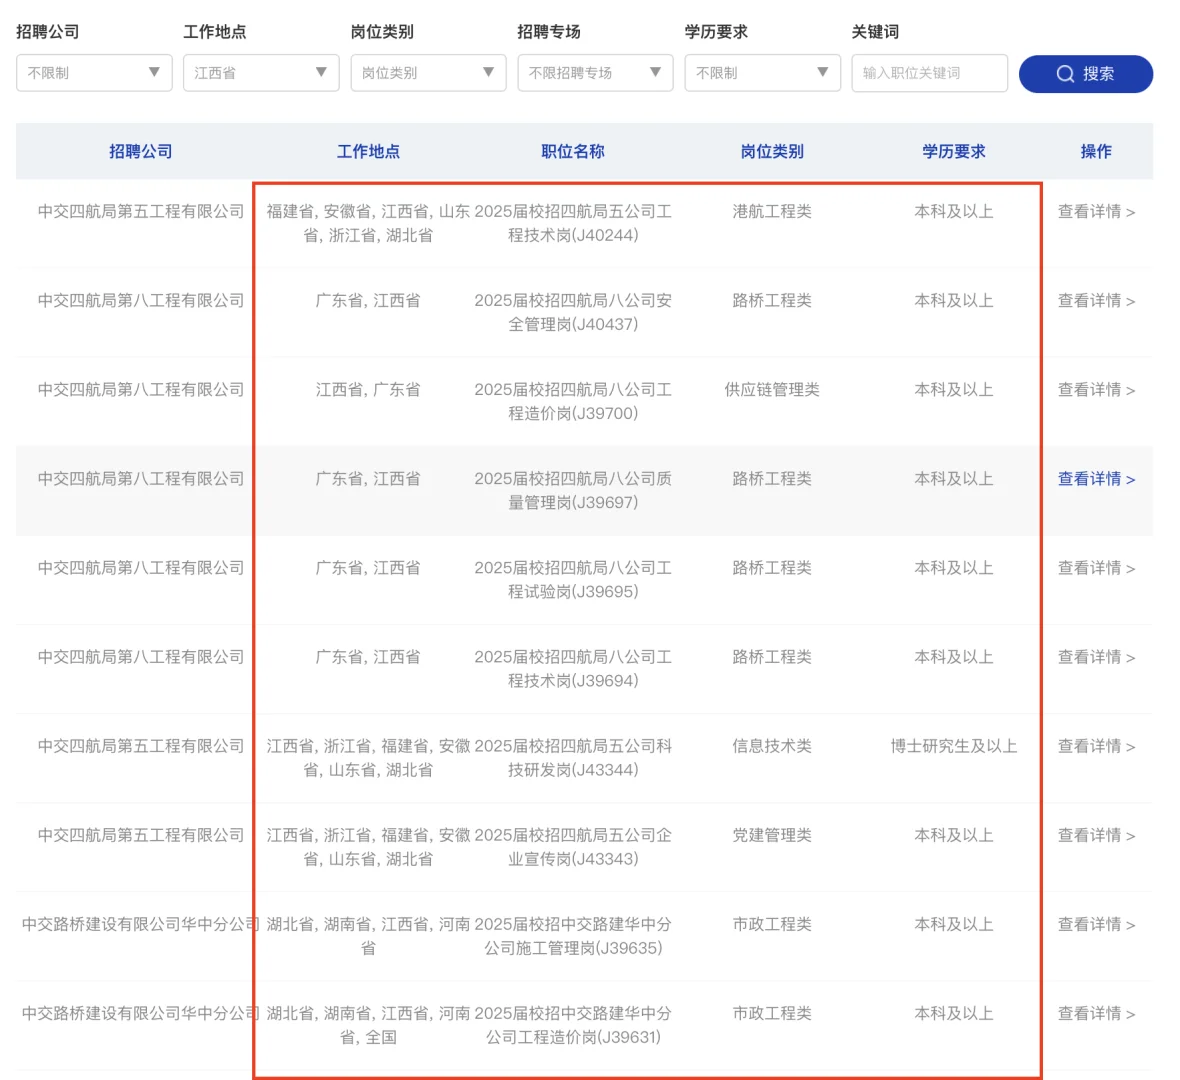
Task: View details for job J39695
Action: [x=1096, y=567]
